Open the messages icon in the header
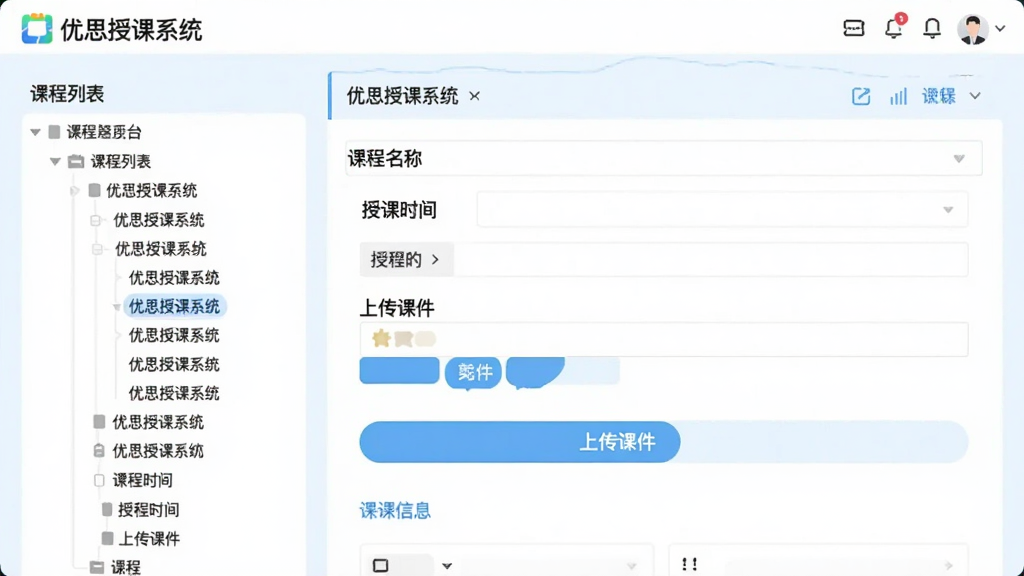Screen dimensions: 1024x576 854,28
